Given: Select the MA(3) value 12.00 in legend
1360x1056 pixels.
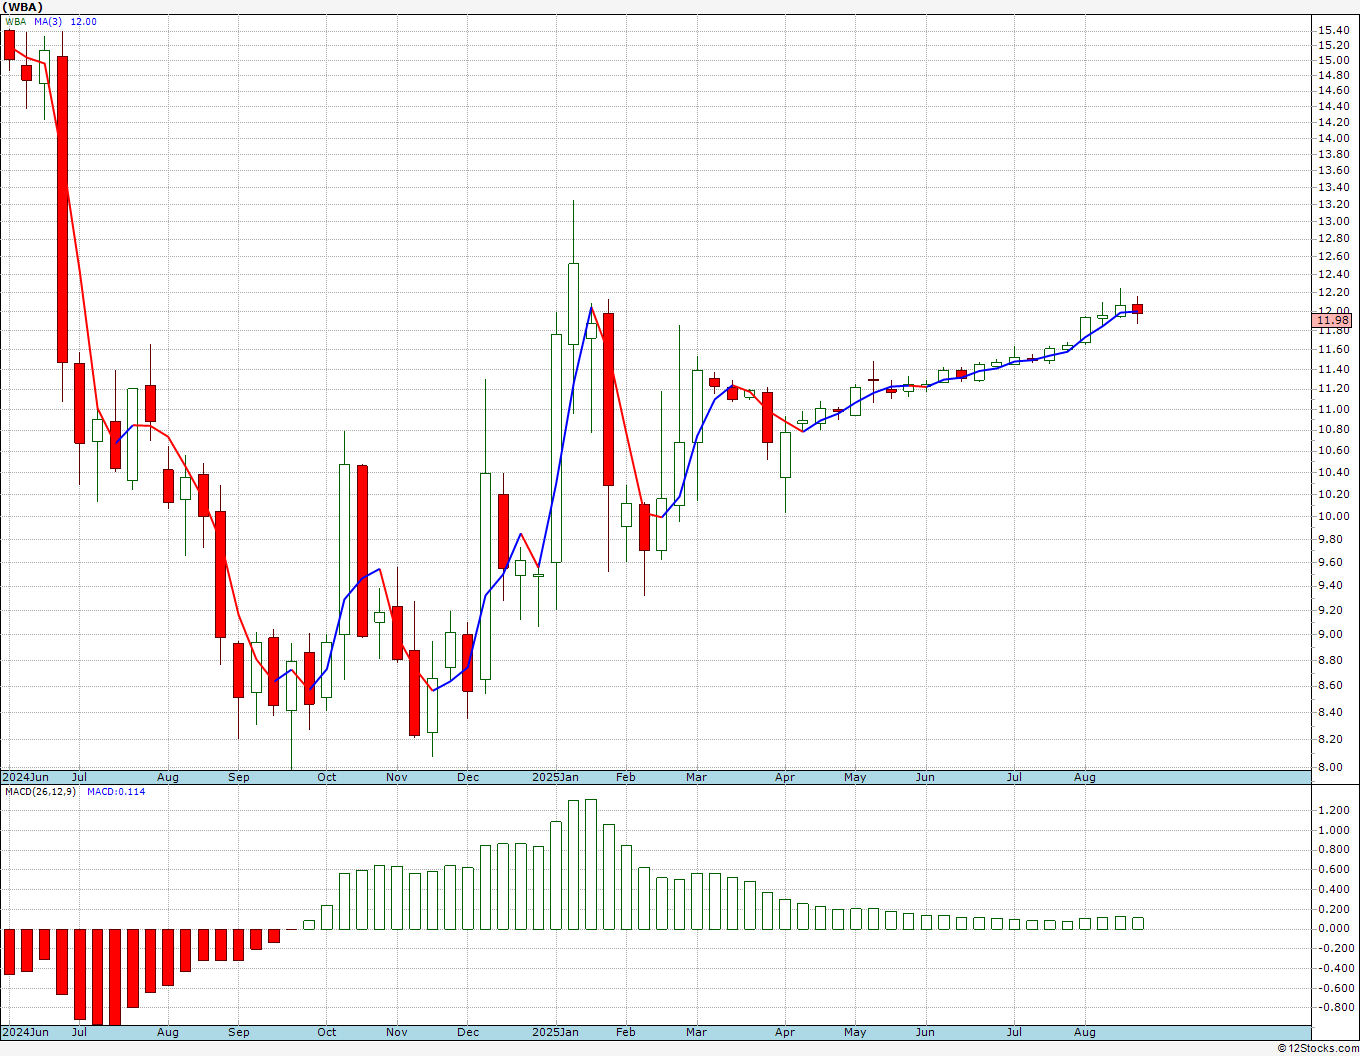Looking at the screenshot, I should click(x=83, y=21).
